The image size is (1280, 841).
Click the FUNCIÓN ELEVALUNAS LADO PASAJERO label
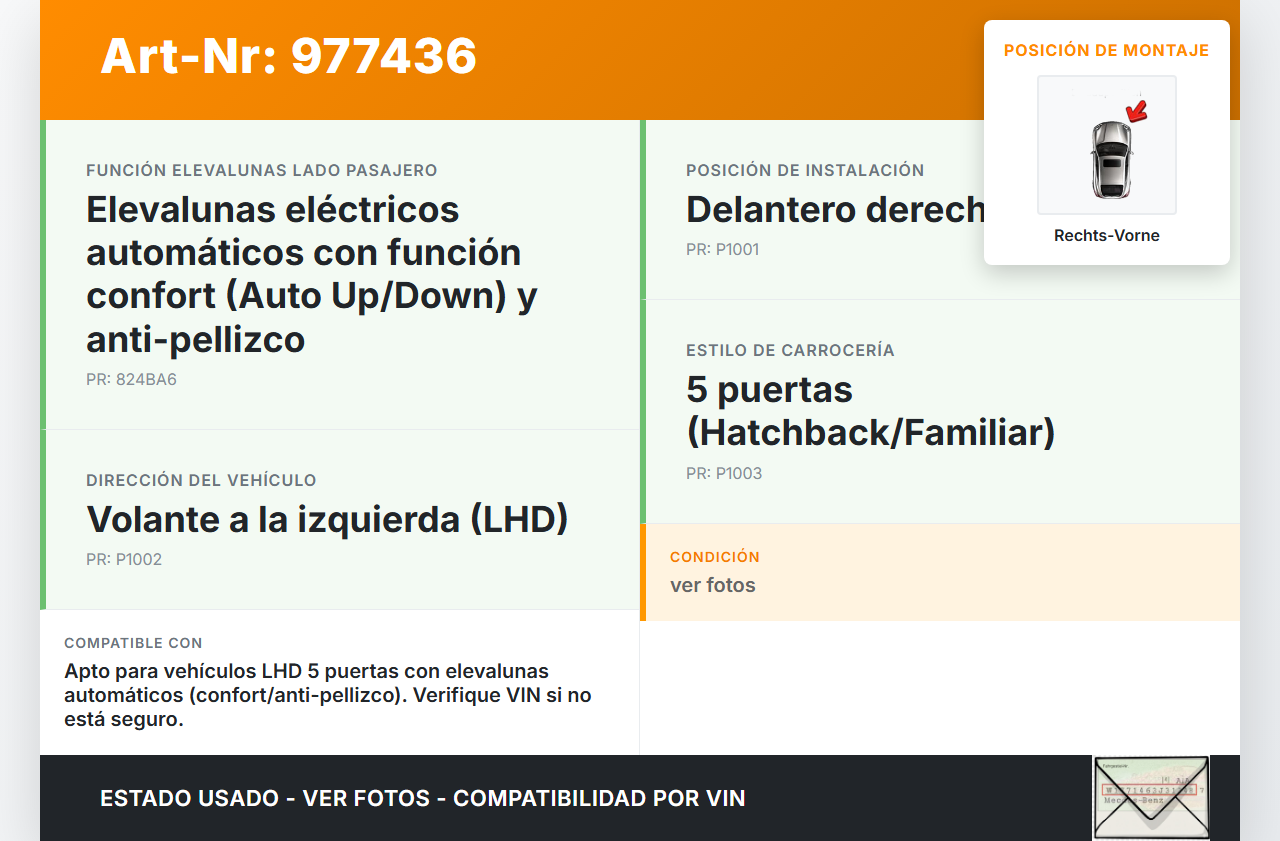(261, 171)
